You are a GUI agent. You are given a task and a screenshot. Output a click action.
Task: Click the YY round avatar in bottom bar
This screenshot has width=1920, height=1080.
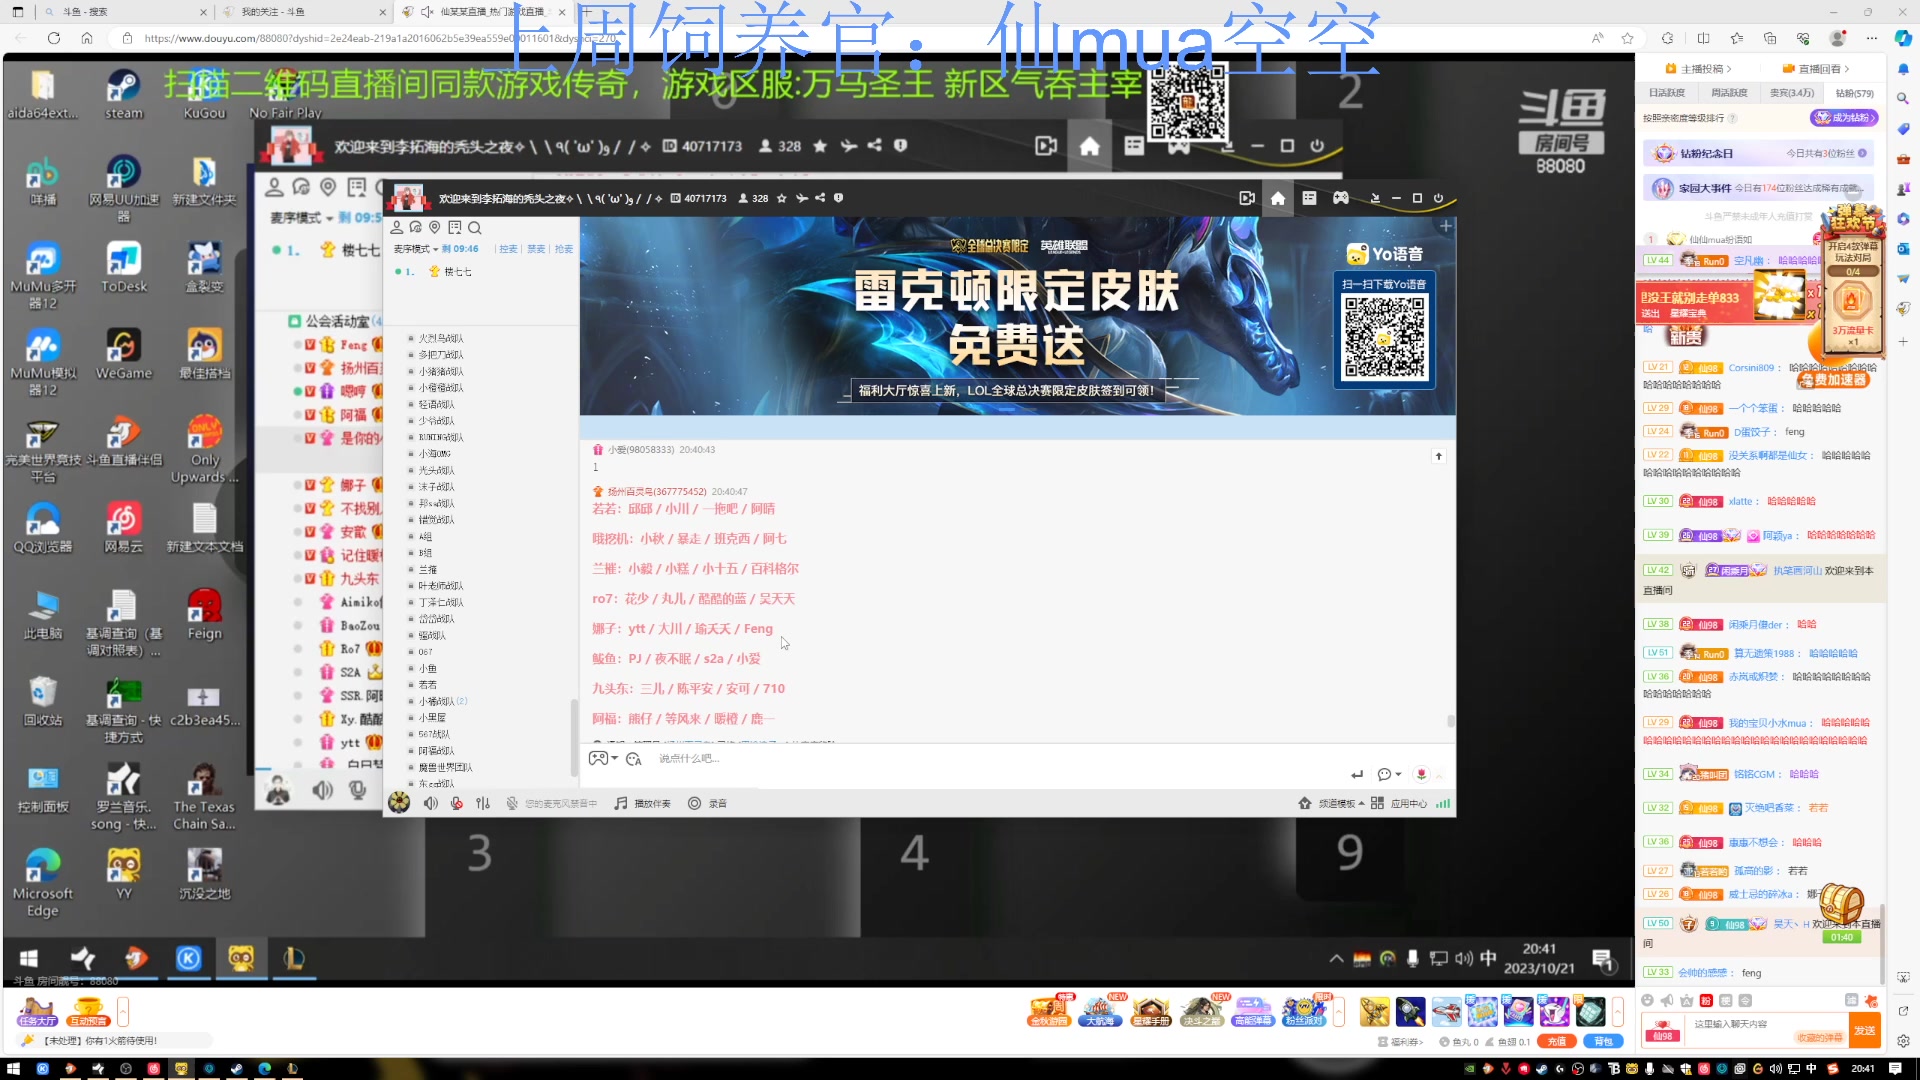click(x=399, y=803)
